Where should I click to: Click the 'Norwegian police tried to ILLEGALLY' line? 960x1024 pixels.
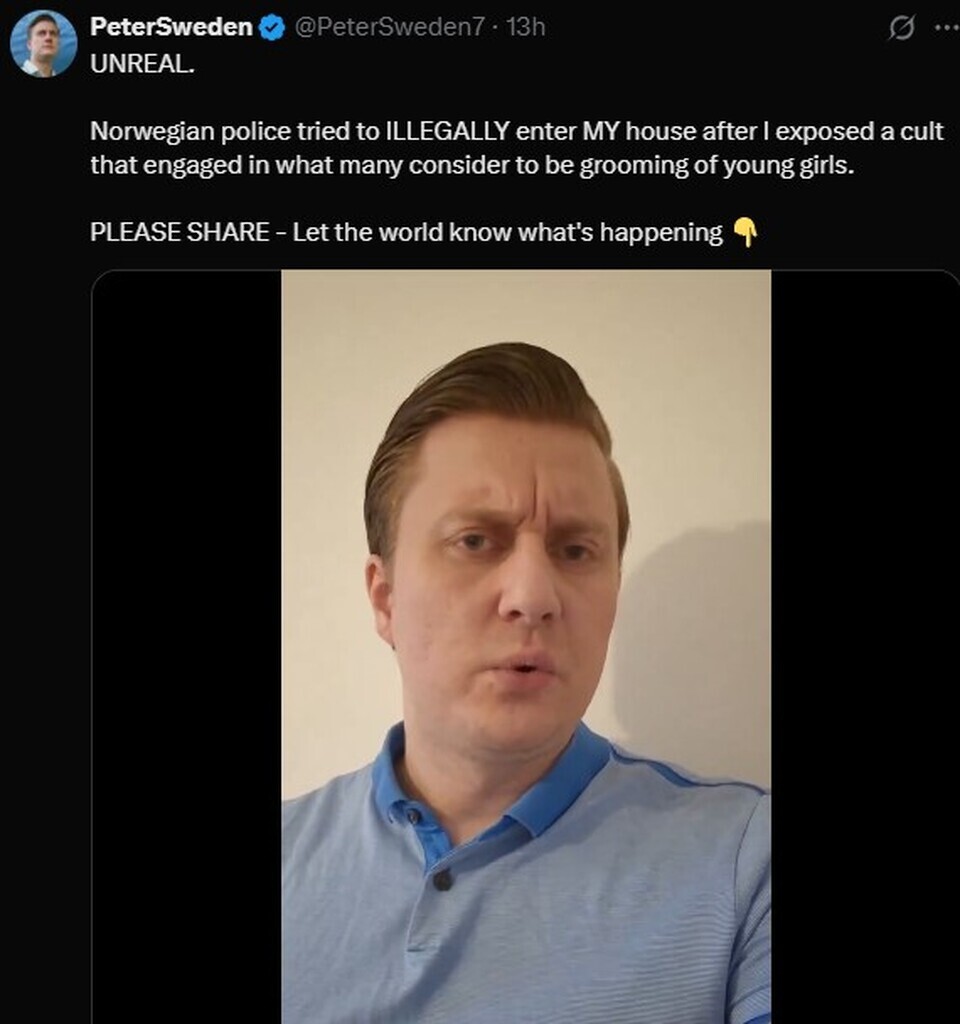(517, 131)
